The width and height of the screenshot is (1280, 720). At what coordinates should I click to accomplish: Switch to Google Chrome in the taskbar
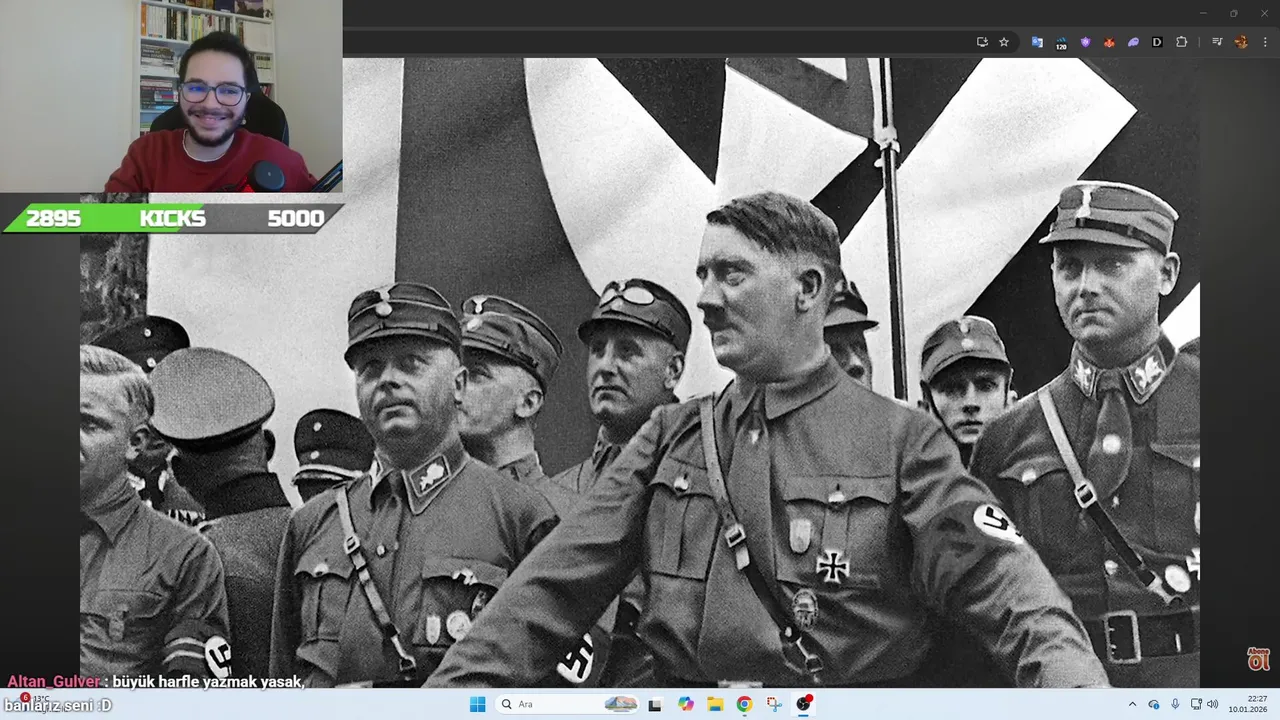pos(744,704)
